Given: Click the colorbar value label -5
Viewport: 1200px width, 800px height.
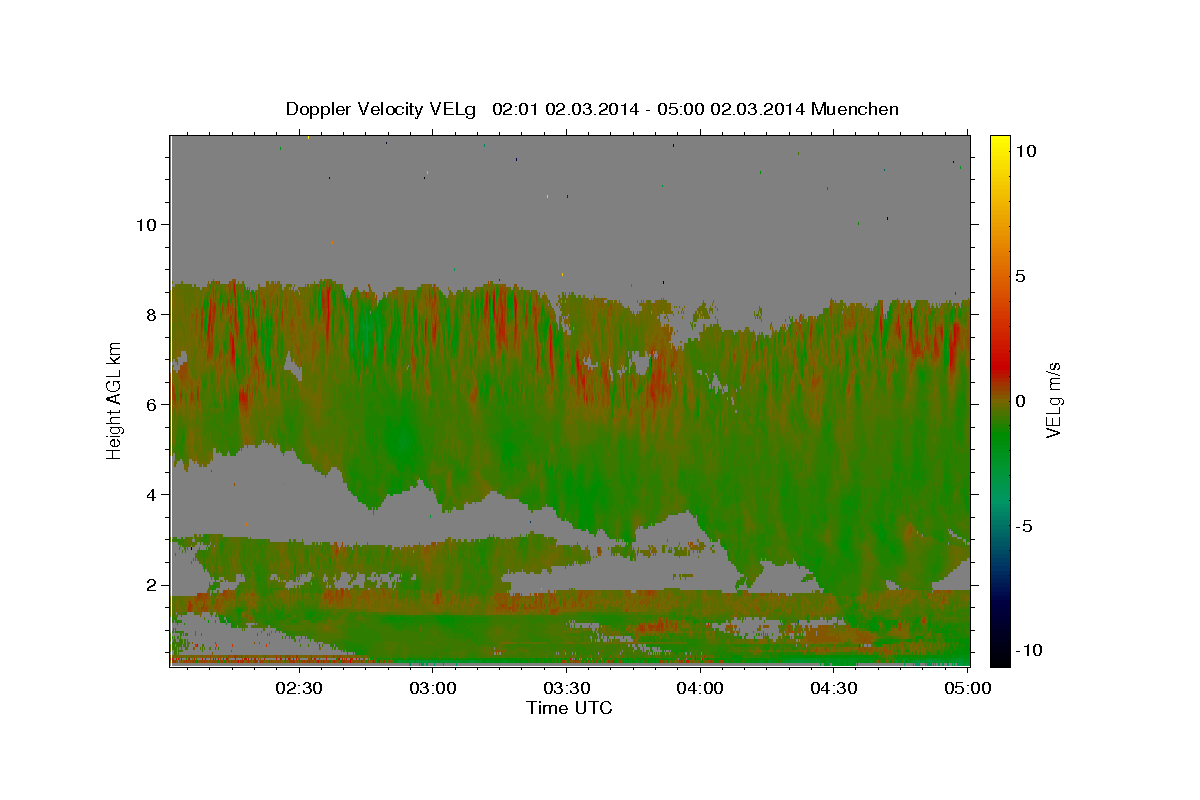Looking at the screenshot, I should [x=1023, y=525].
